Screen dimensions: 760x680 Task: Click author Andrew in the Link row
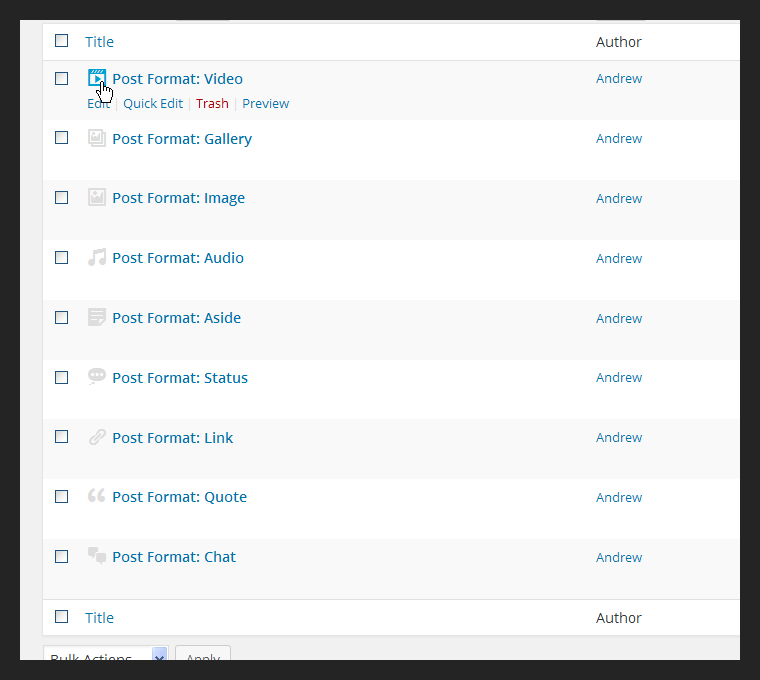(619, 438)
